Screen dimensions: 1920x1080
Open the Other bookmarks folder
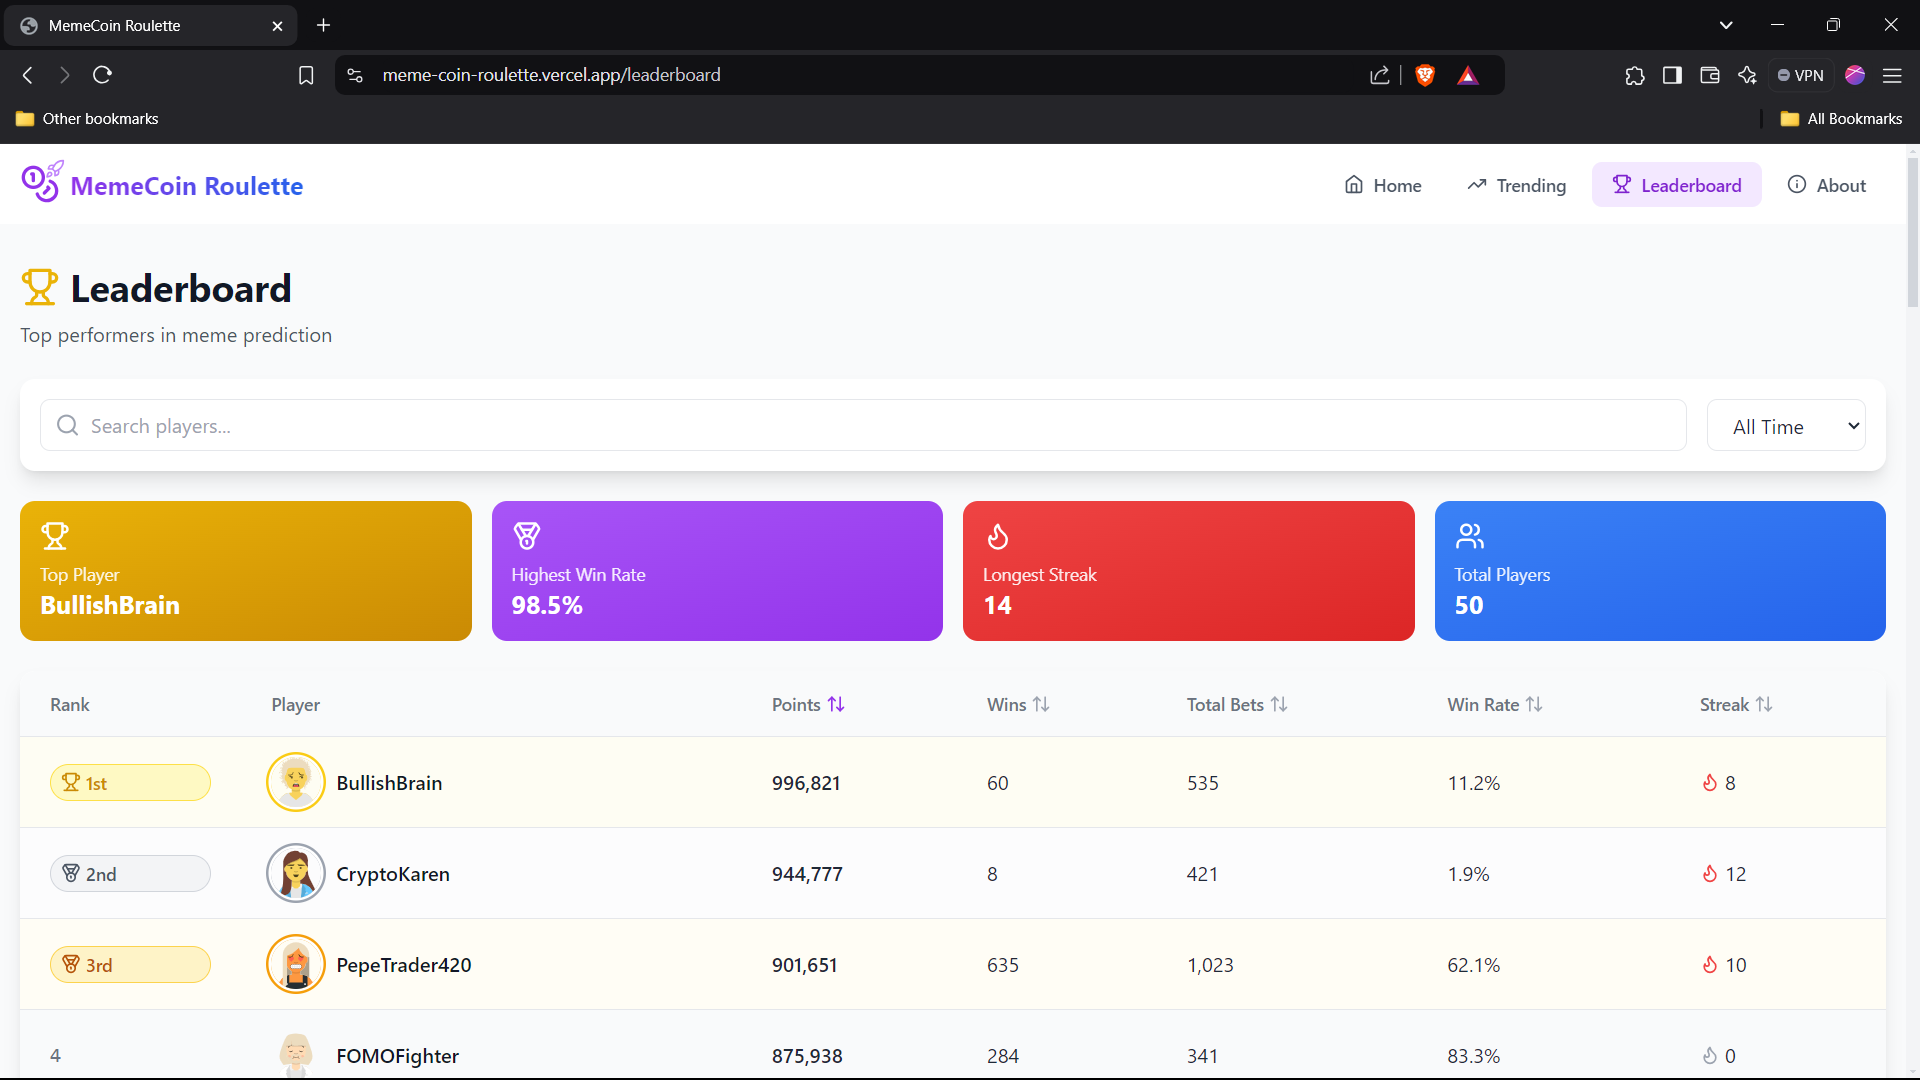tap(88, 118)
